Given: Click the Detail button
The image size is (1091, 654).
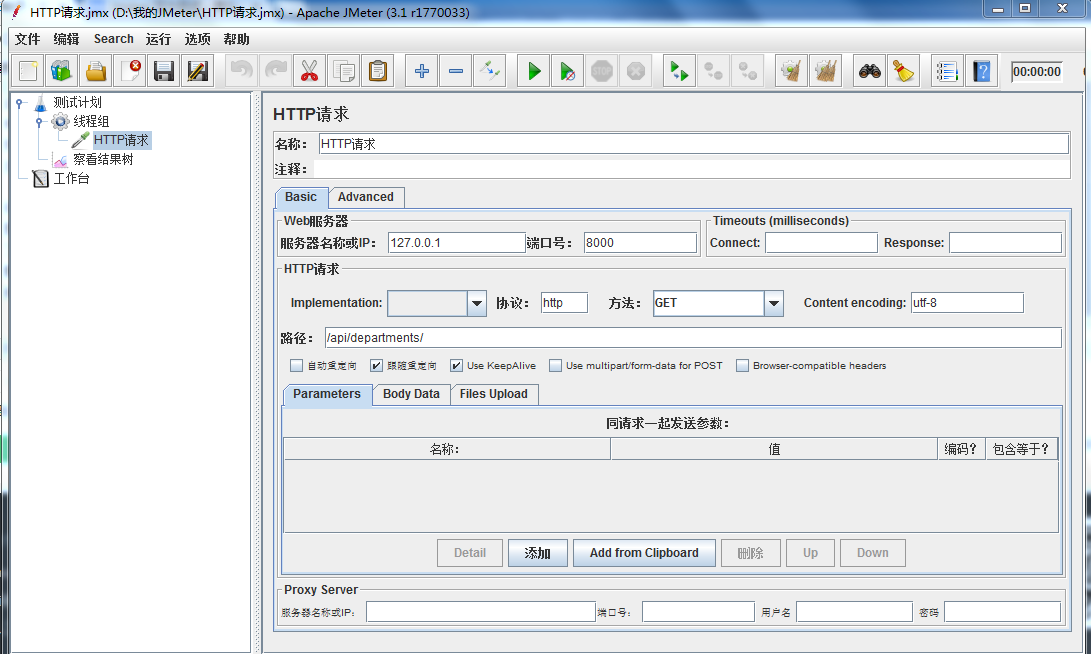Looking at the screenshot, I should (470, 553).
